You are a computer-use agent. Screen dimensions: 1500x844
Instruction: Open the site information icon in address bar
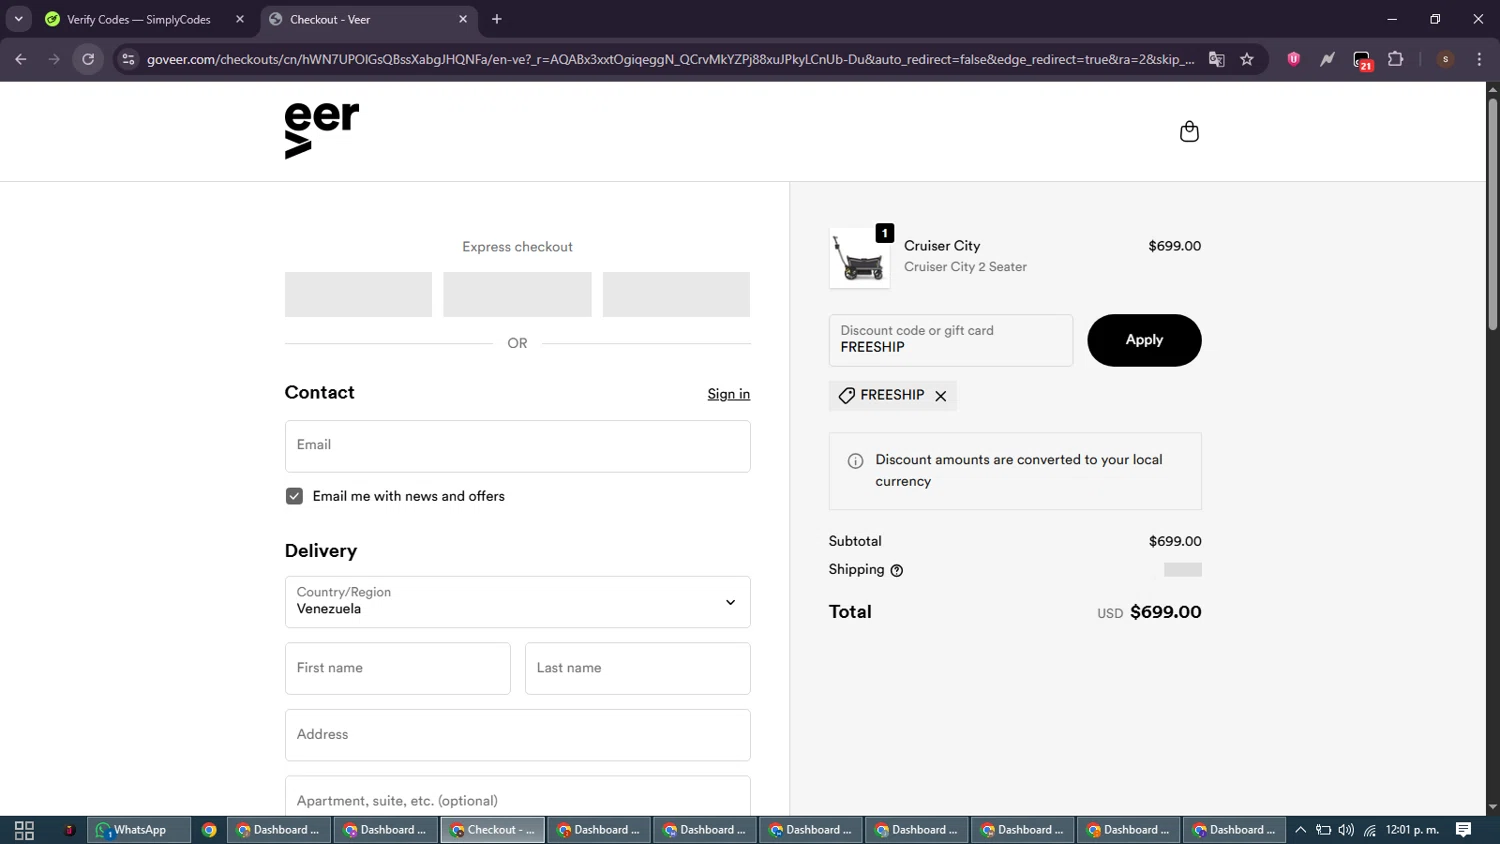pyautogui.click(x=128, y=59)
